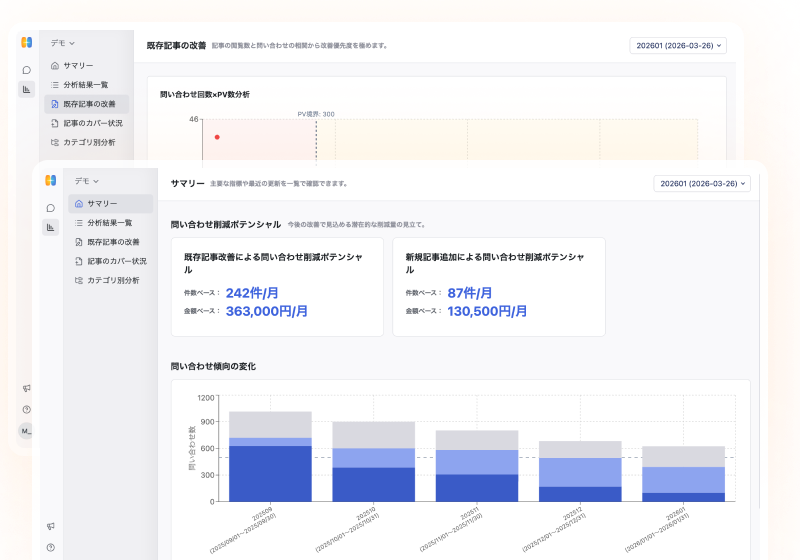
Task: Open period selector 202601 in front window
Action: click(x=702, y=184)
